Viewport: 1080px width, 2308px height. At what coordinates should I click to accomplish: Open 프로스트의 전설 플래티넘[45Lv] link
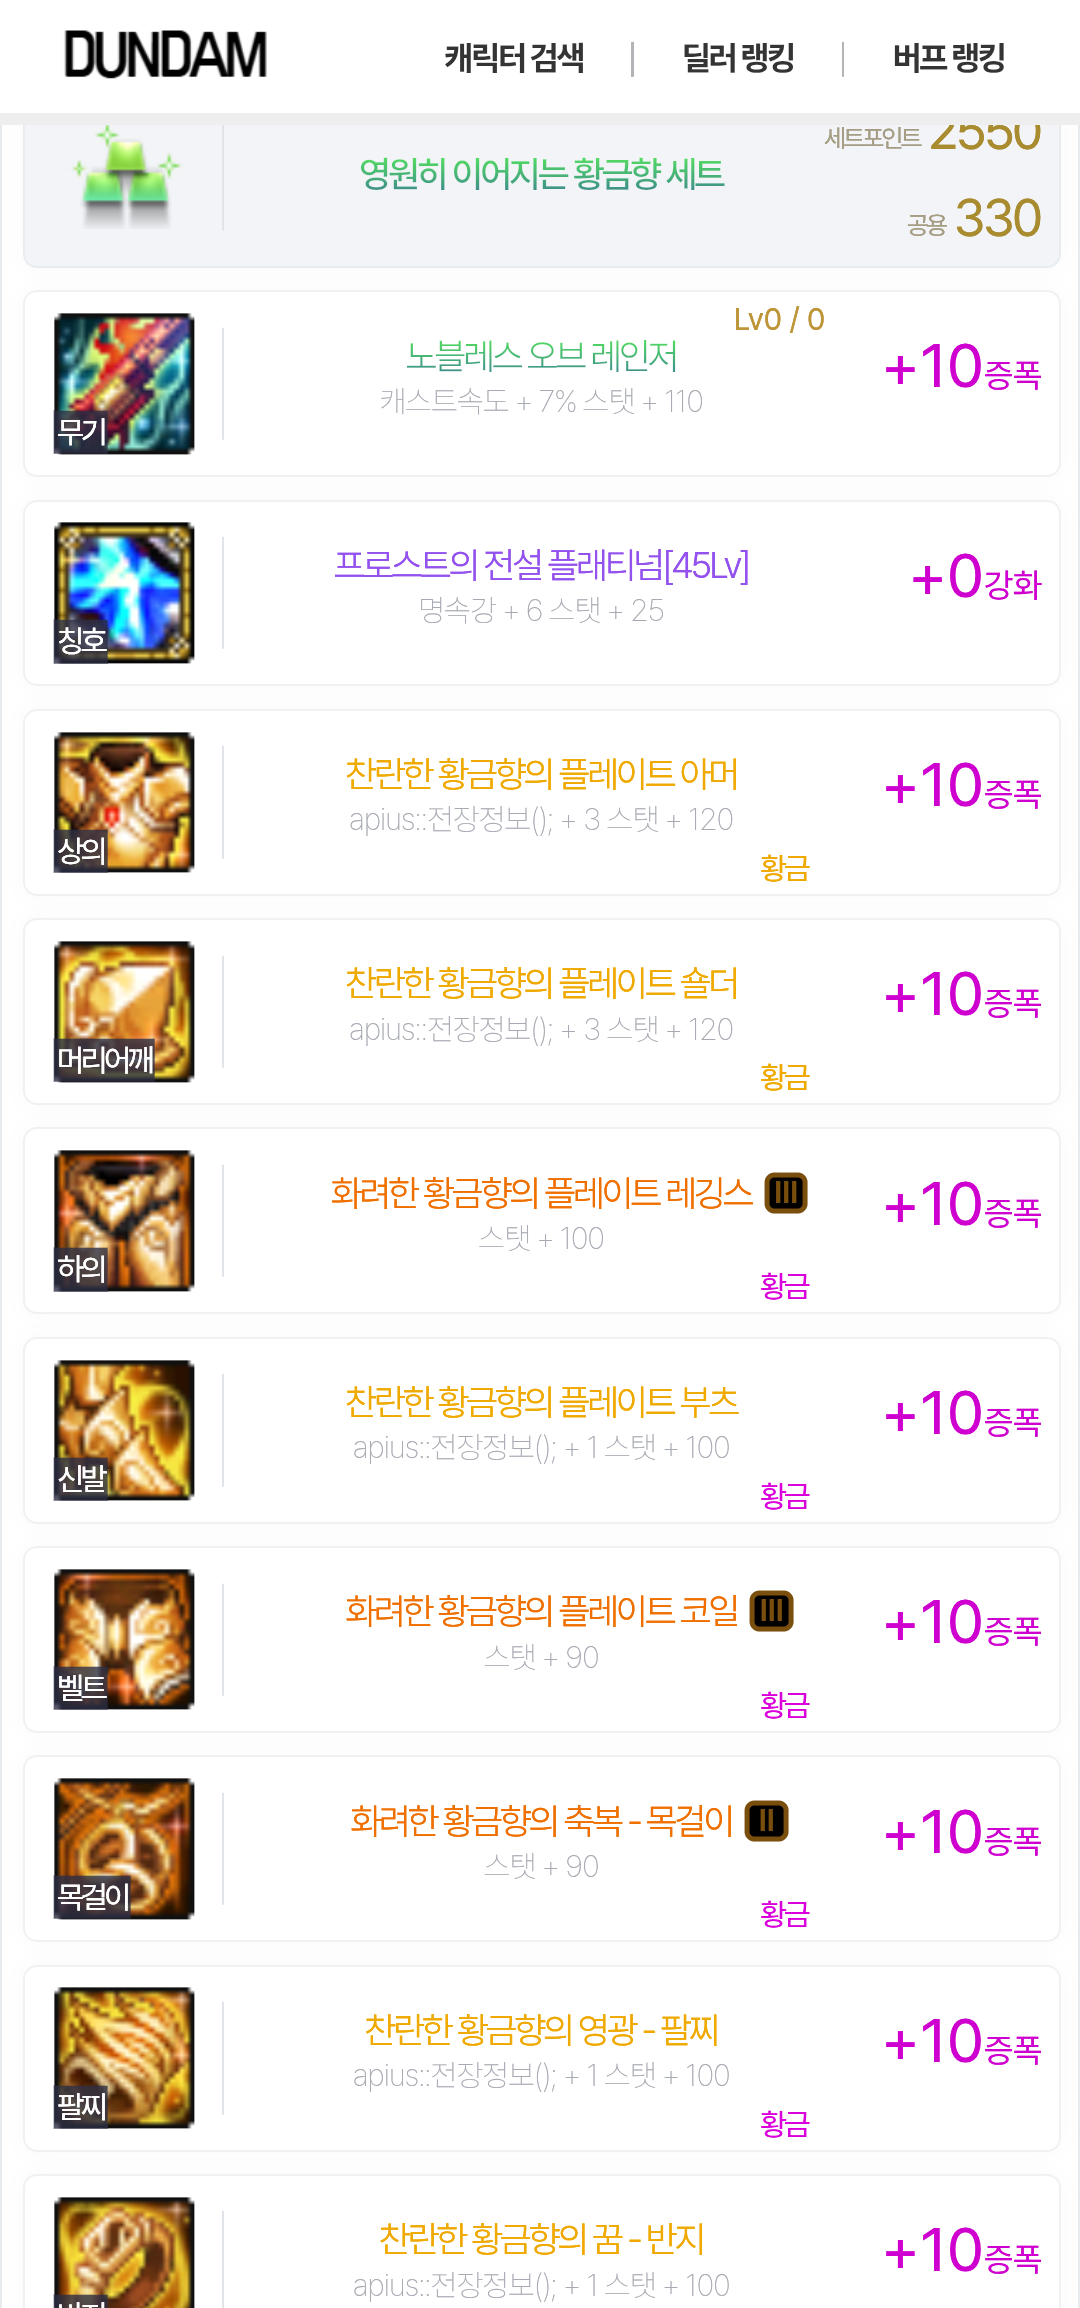tap(542, 565)
